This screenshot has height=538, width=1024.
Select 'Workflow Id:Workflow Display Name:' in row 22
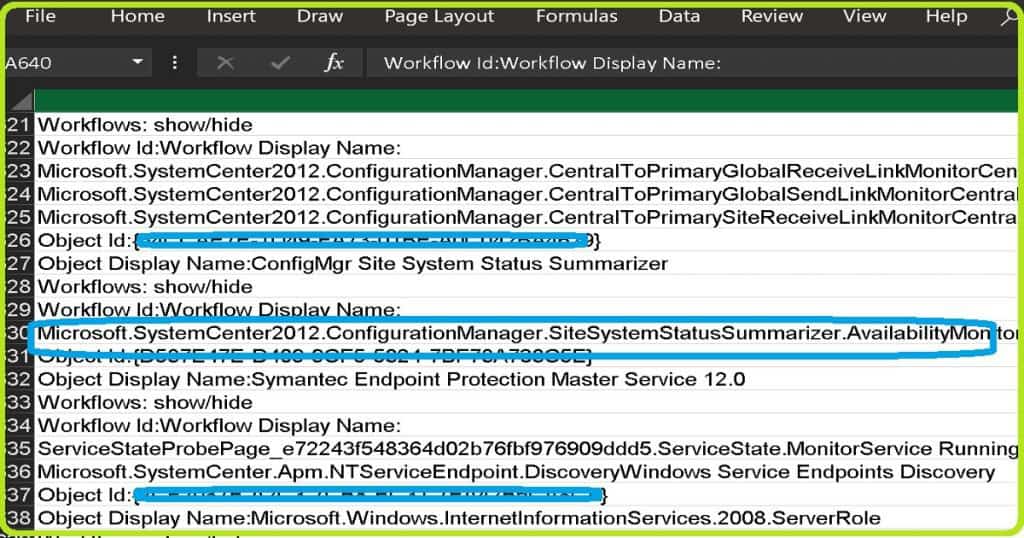(526, 148)
